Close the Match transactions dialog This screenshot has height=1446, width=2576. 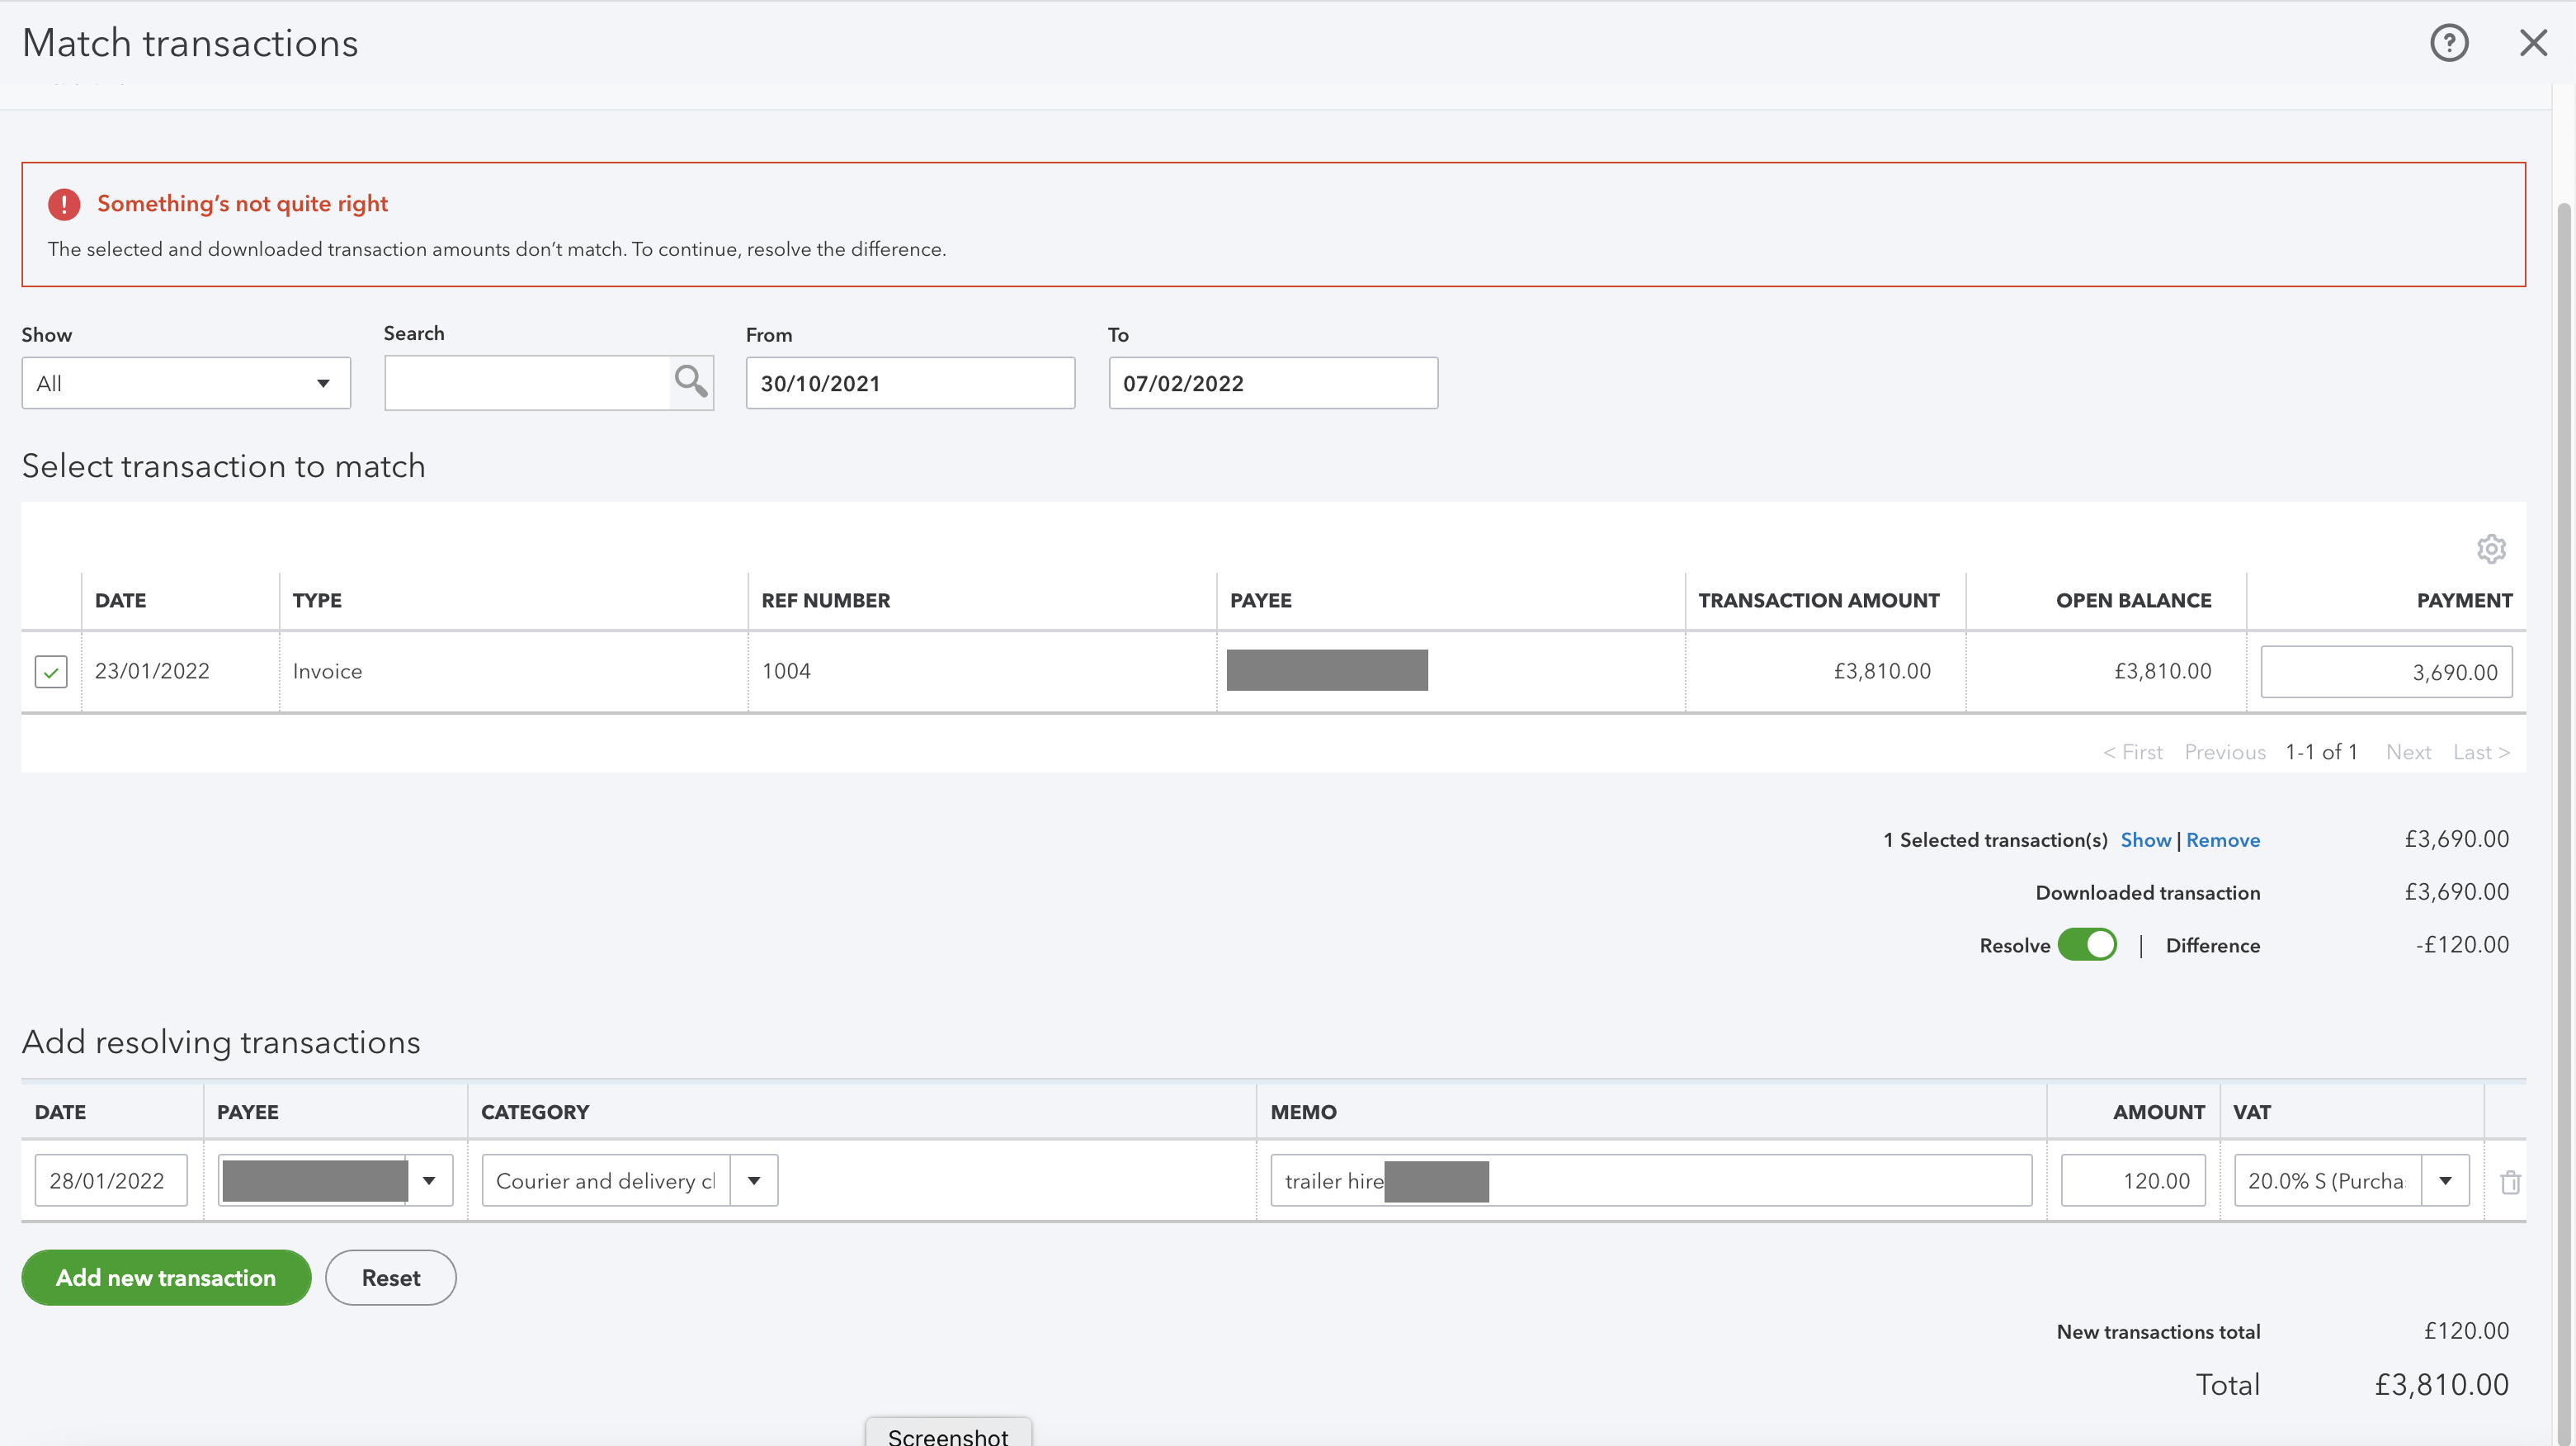pyautogui.click(x=2534, y=42)
